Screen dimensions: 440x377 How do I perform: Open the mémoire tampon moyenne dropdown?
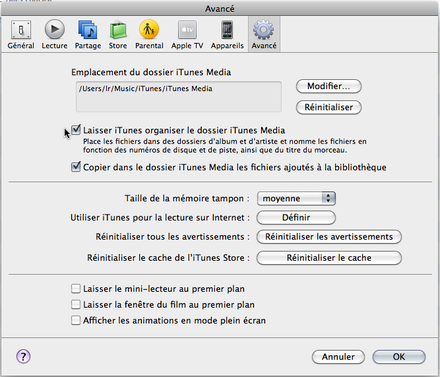click(x=296, y=198)
